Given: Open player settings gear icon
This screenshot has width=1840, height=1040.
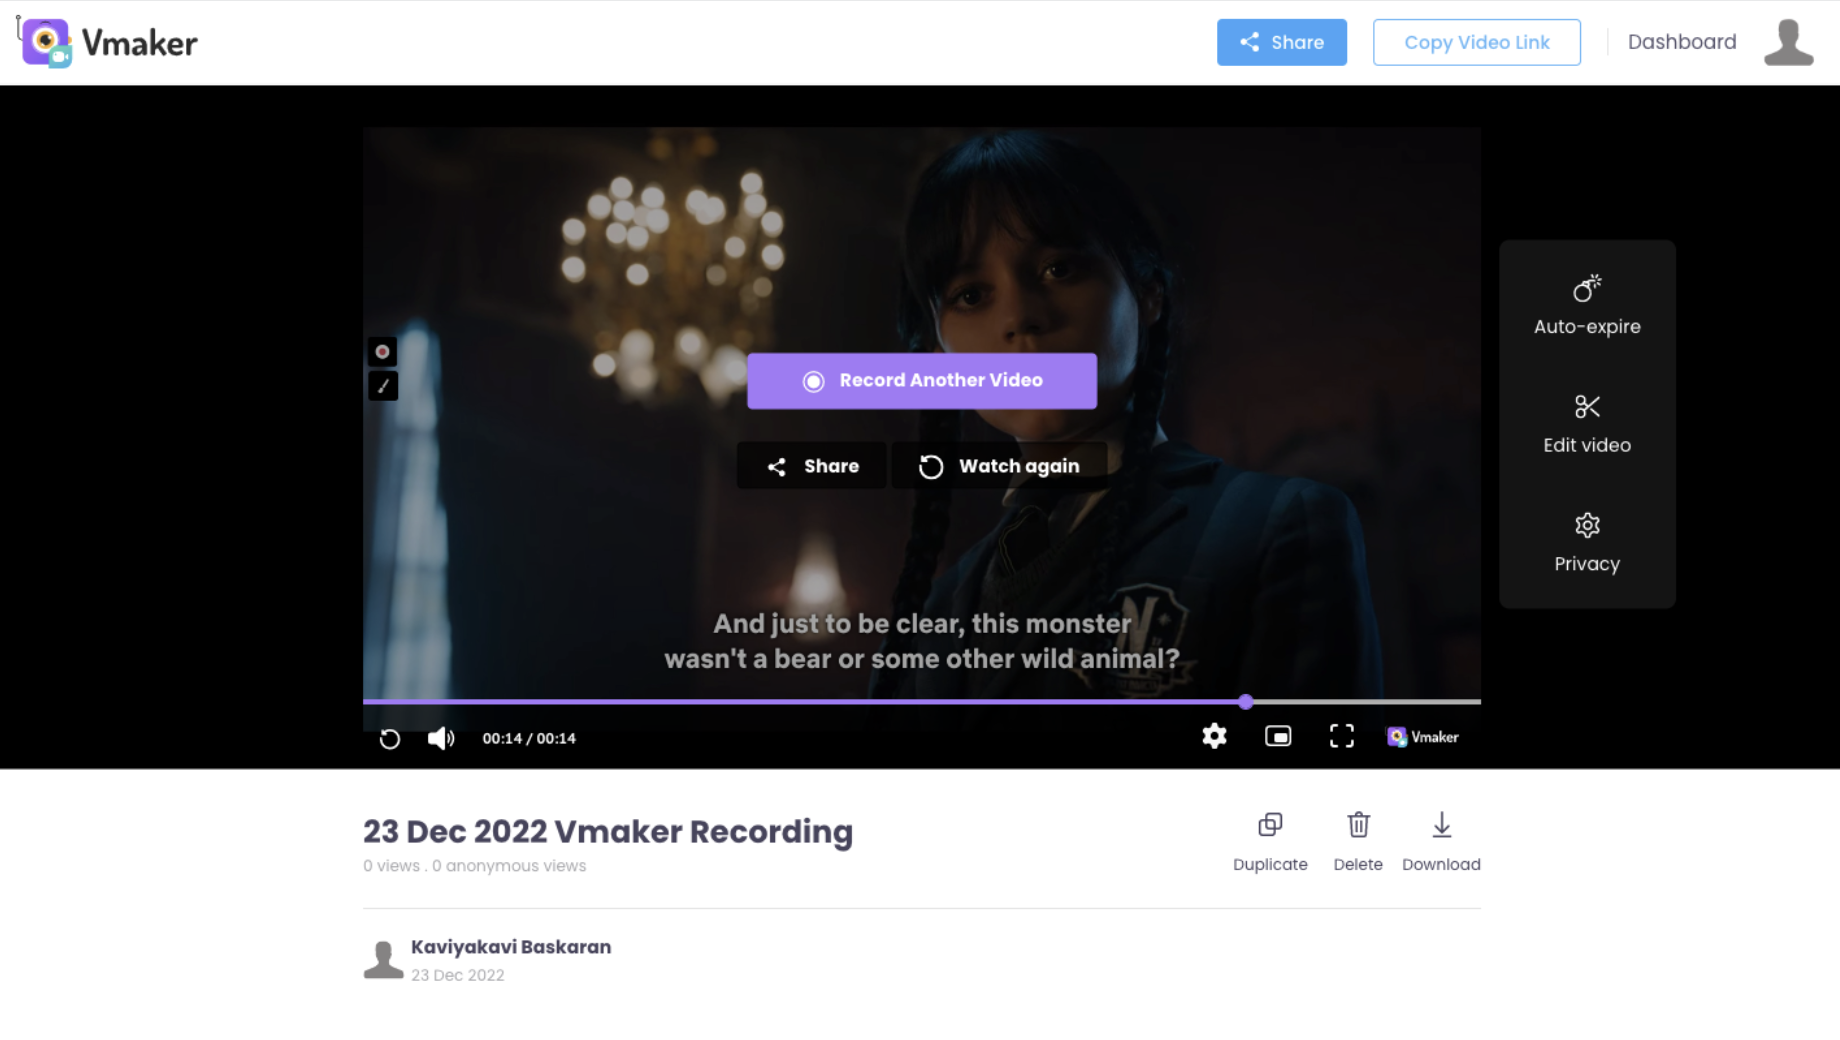Looking at the screenshot, I should [1214, 737].
